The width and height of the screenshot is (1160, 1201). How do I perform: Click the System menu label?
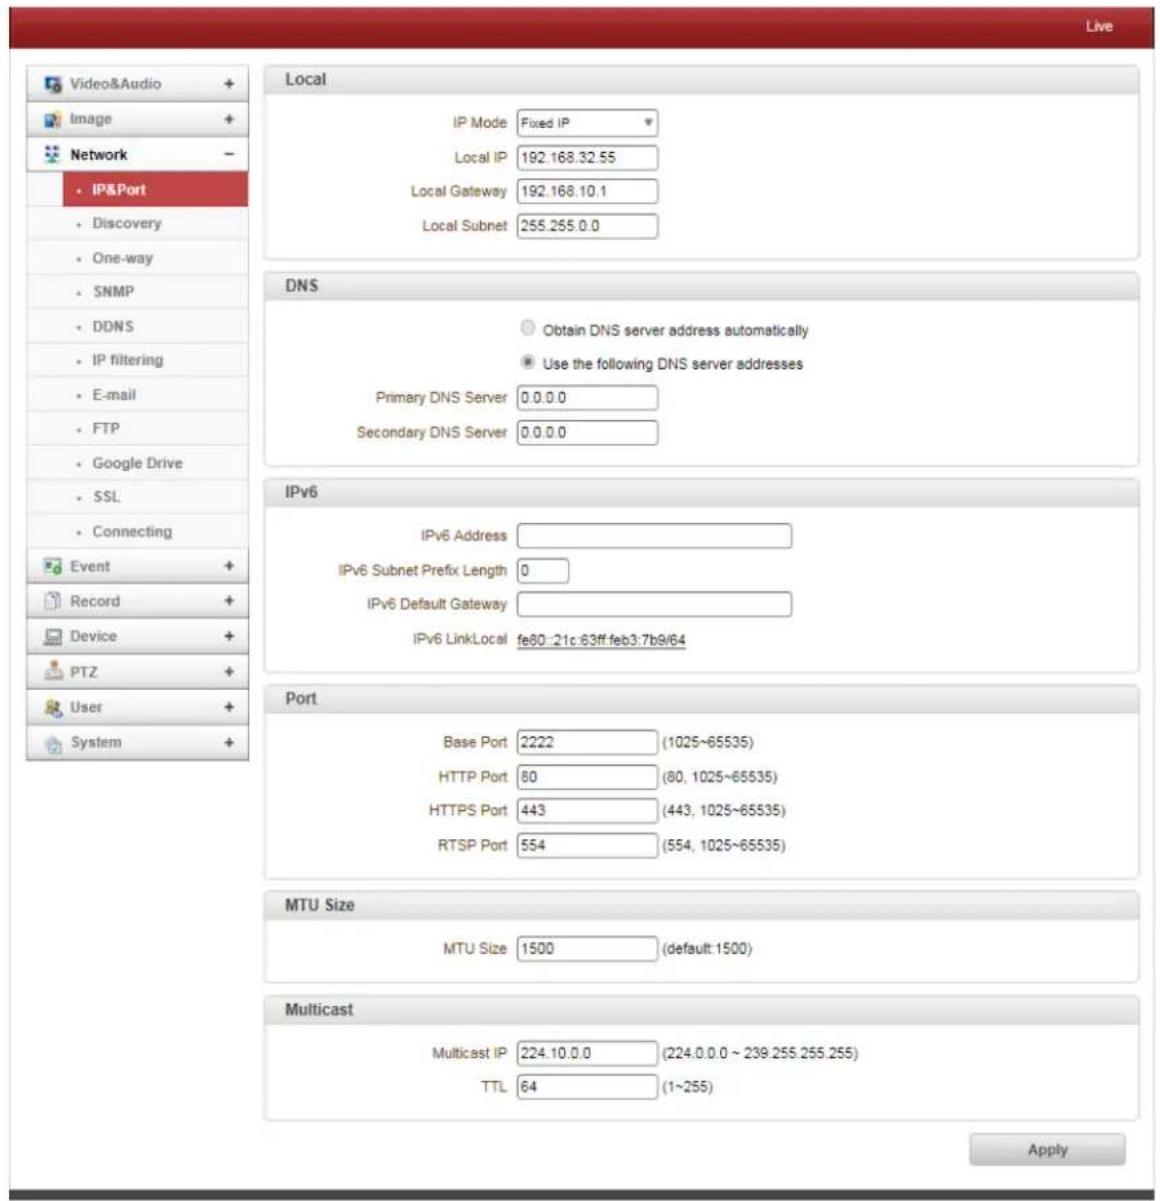point(96,743)
